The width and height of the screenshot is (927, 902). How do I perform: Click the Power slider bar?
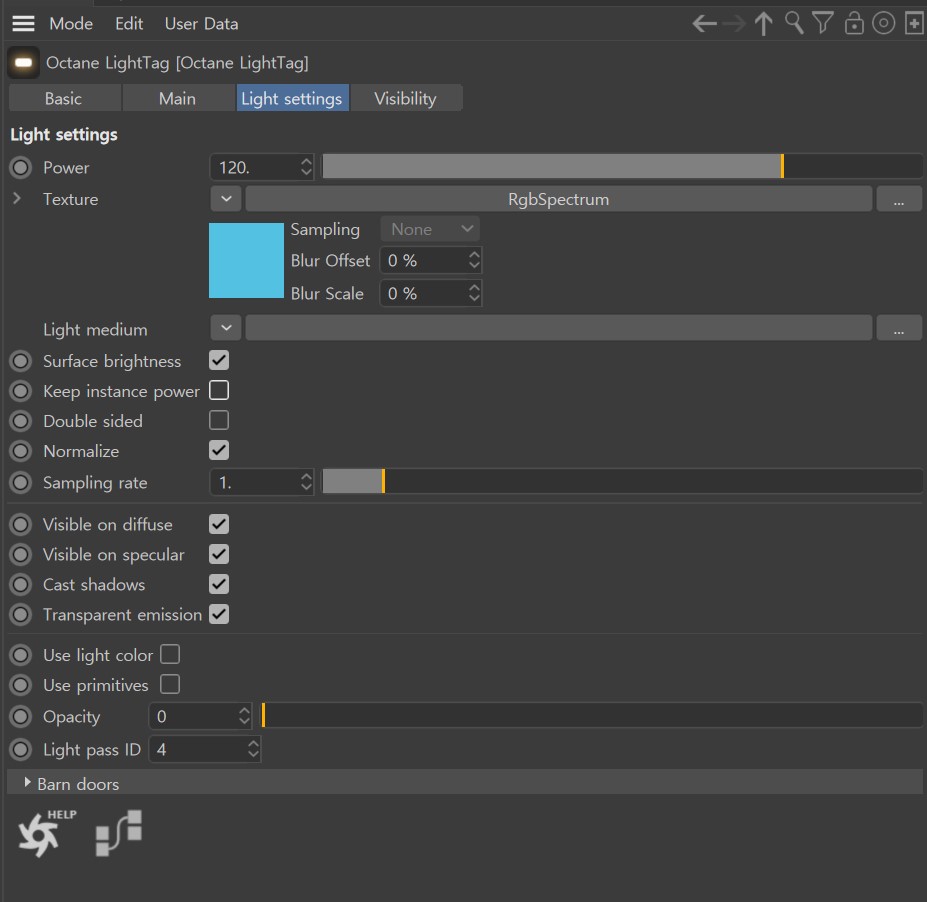tap(622, 166)
